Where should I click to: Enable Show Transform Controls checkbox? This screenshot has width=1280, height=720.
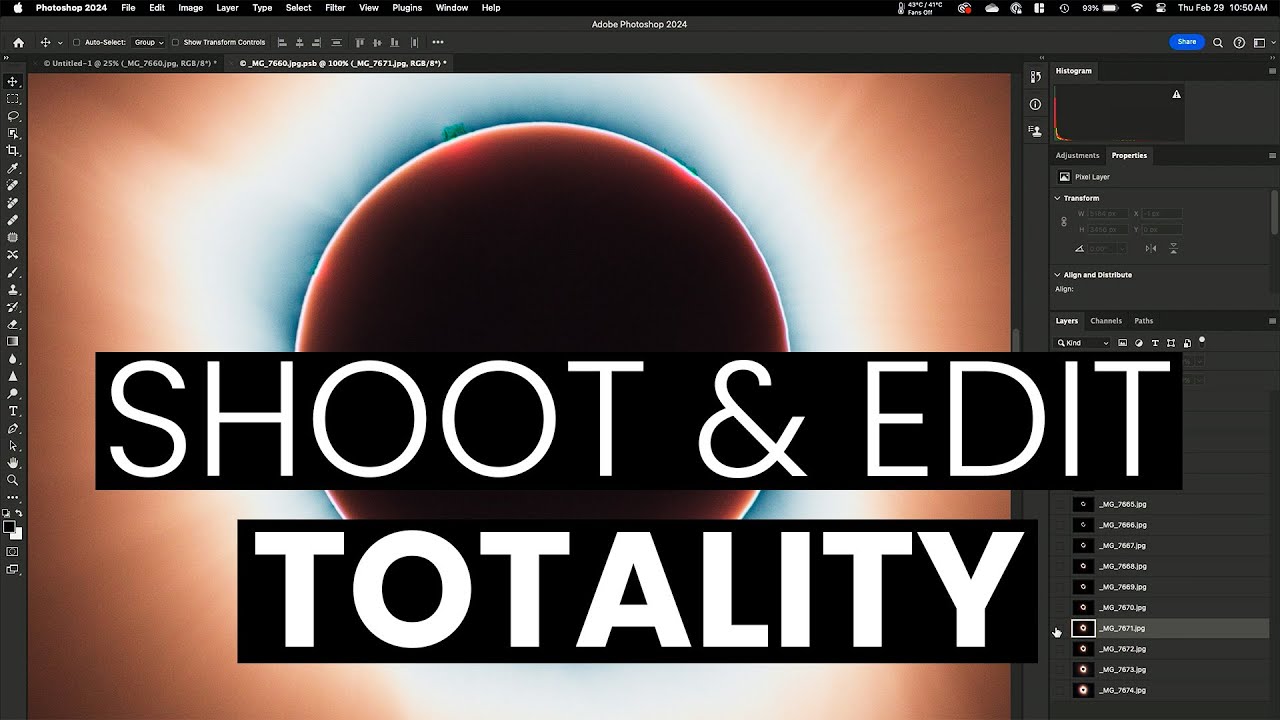click(x=175, y=43)
